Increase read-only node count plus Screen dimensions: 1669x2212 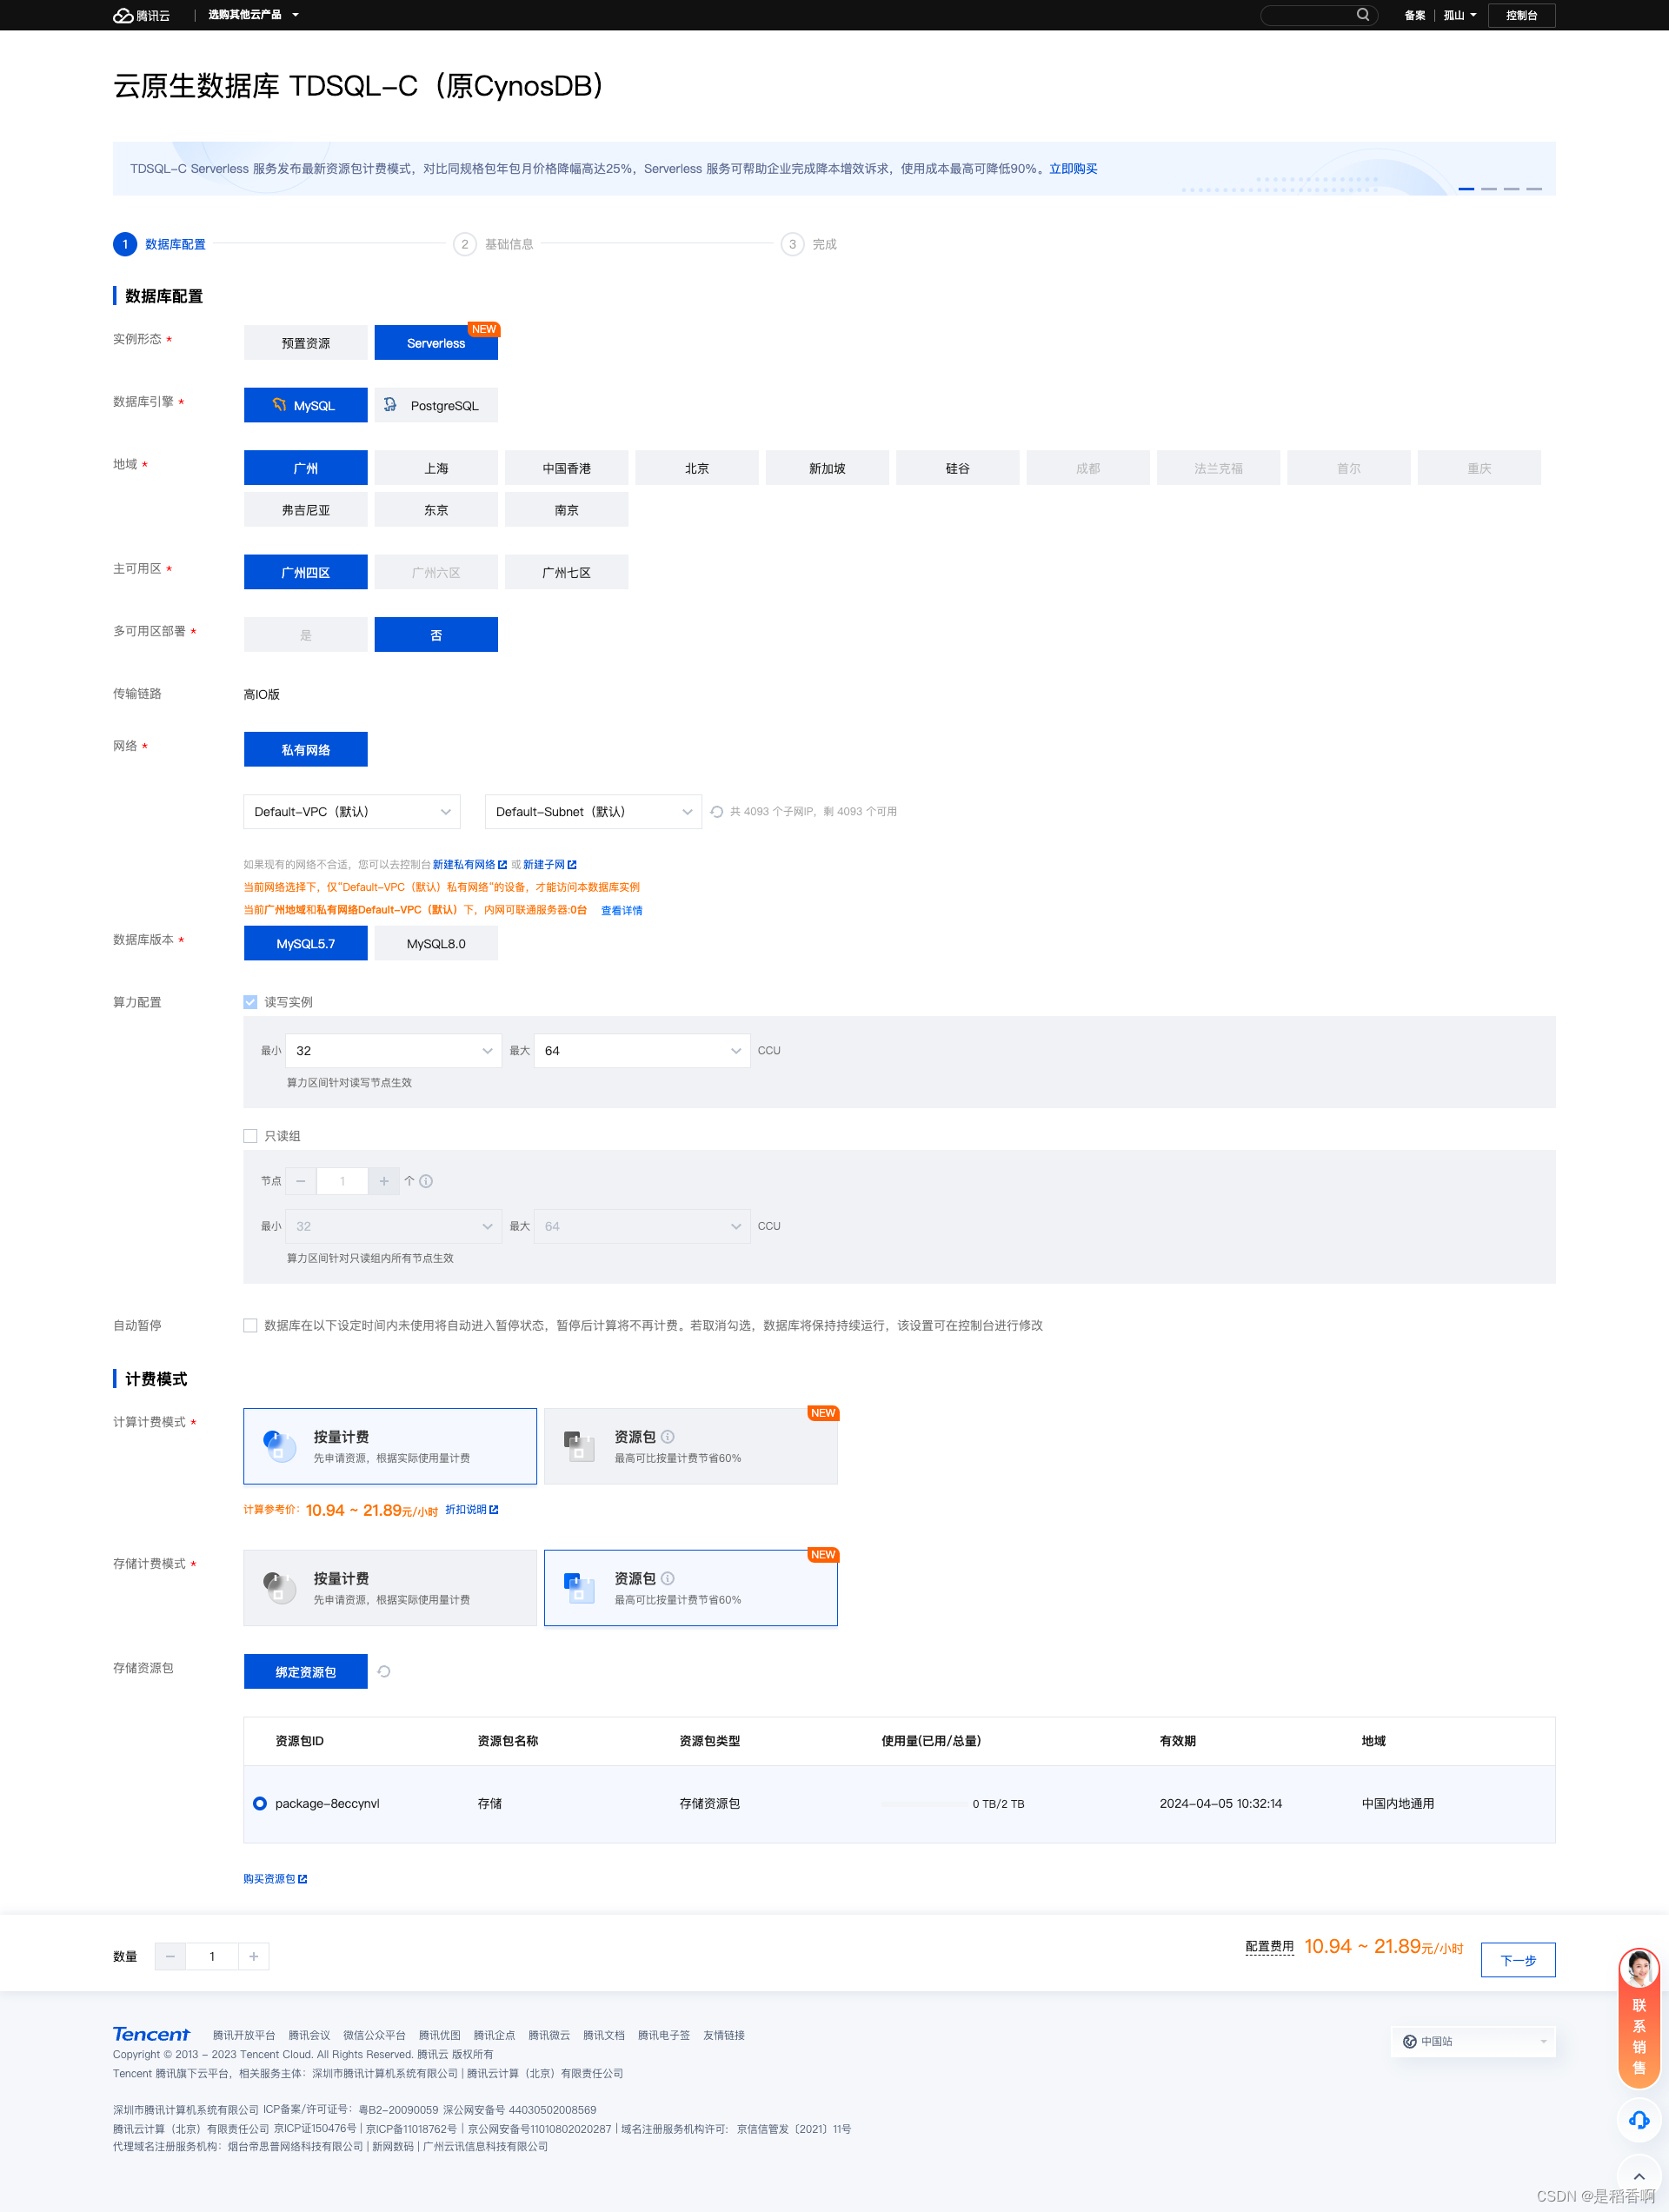click(384, 1181)
